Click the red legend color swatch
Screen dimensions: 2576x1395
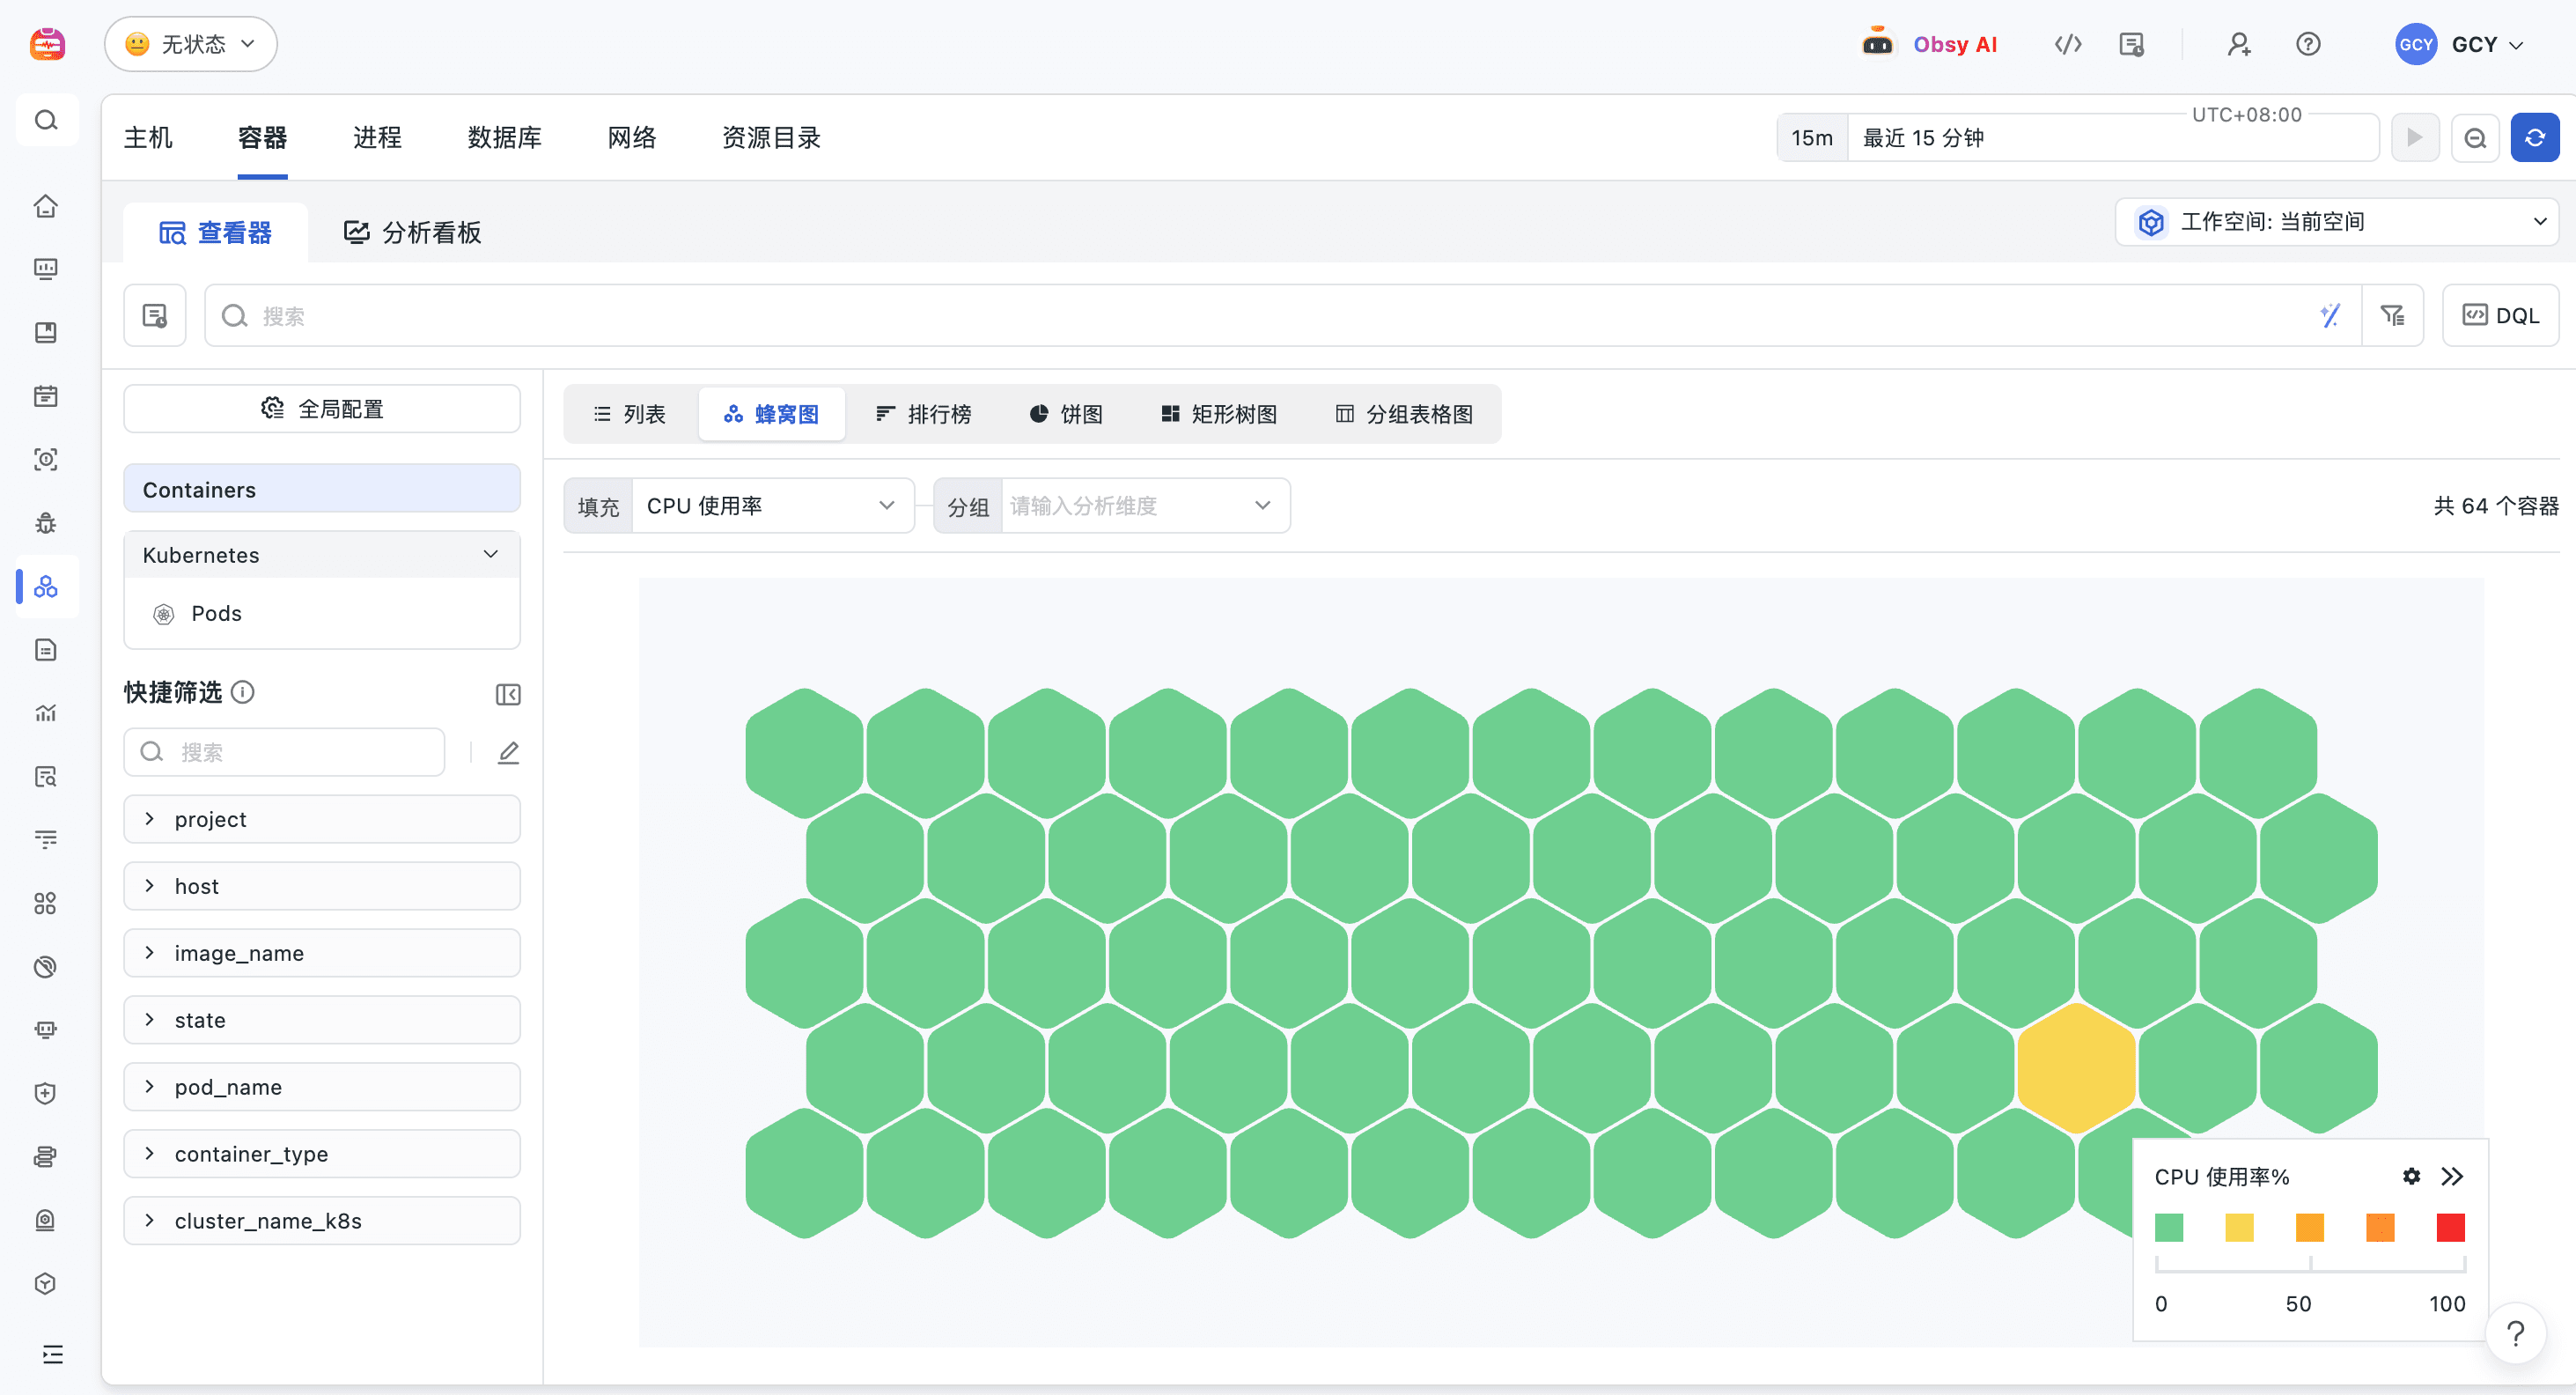pyautogui.click(x=2450, y=1227)
